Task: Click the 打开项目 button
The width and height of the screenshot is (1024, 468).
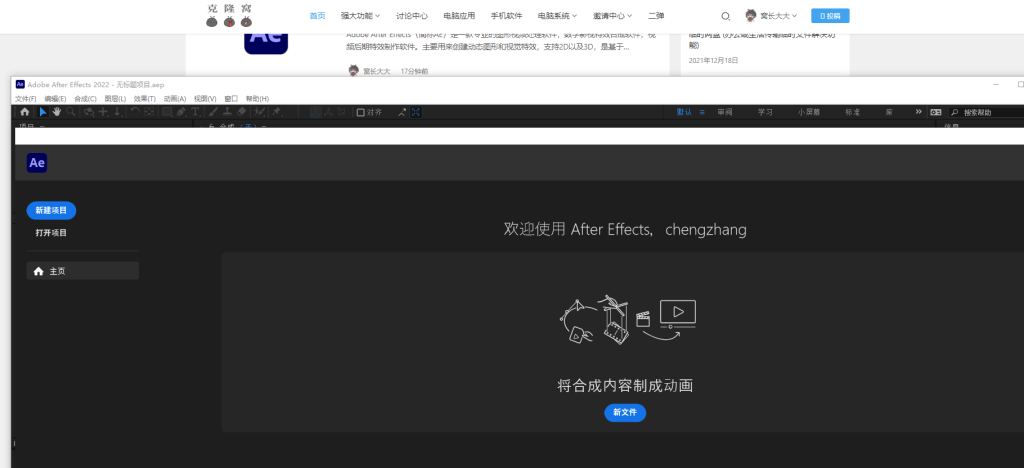Action: [x=51, y=232]
